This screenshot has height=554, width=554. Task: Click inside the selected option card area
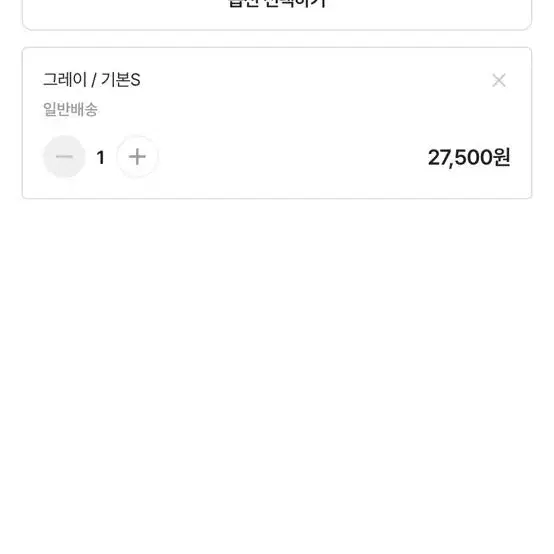(277, 123)
